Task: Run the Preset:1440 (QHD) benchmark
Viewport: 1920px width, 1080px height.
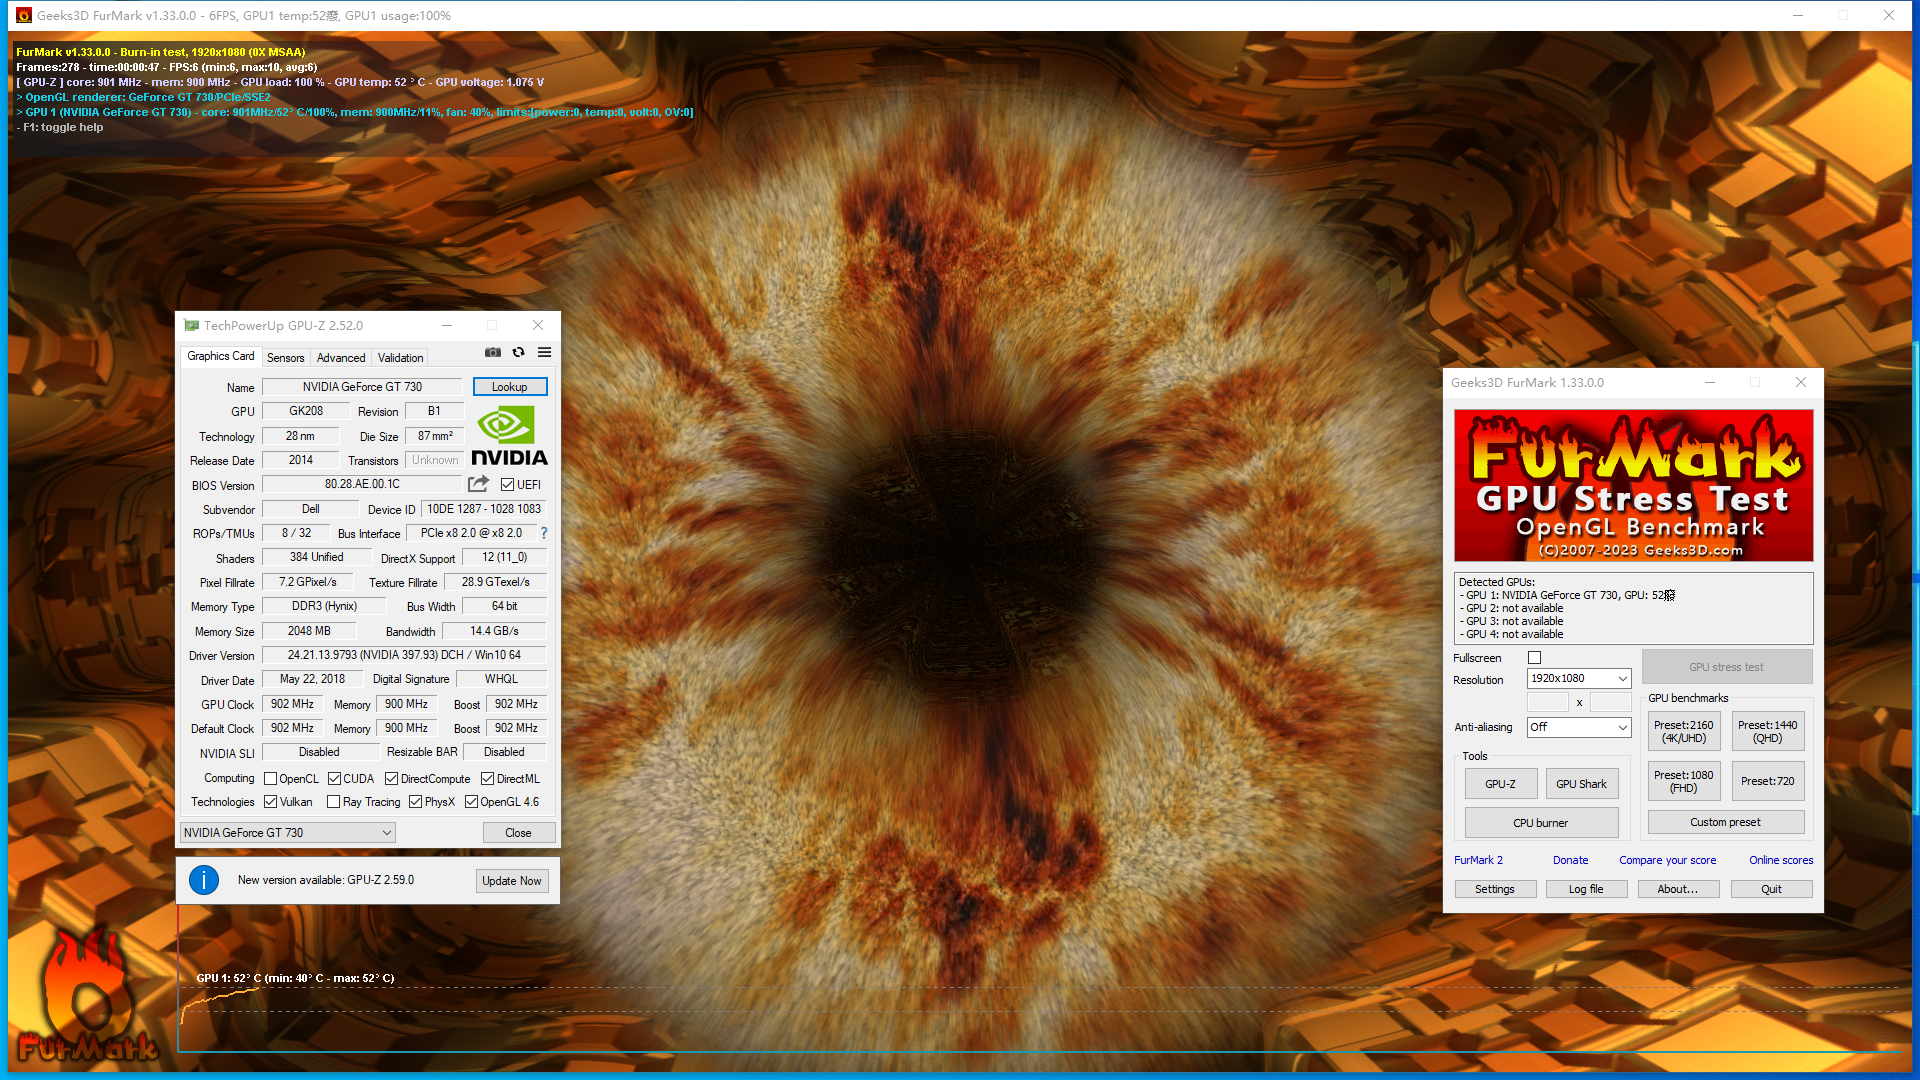Action: 1768,732
